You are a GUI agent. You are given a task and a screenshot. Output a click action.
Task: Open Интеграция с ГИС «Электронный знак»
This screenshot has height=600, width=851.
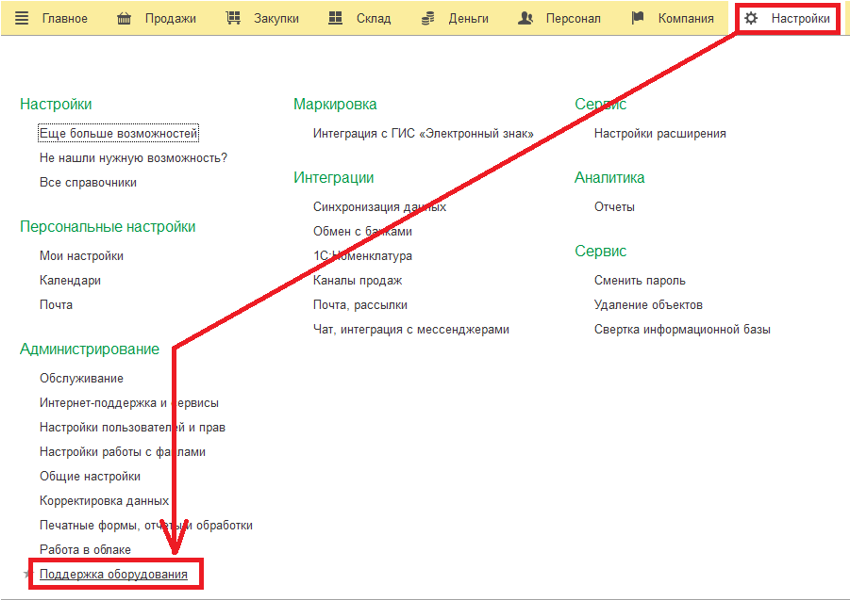click(x=423, y=133)
